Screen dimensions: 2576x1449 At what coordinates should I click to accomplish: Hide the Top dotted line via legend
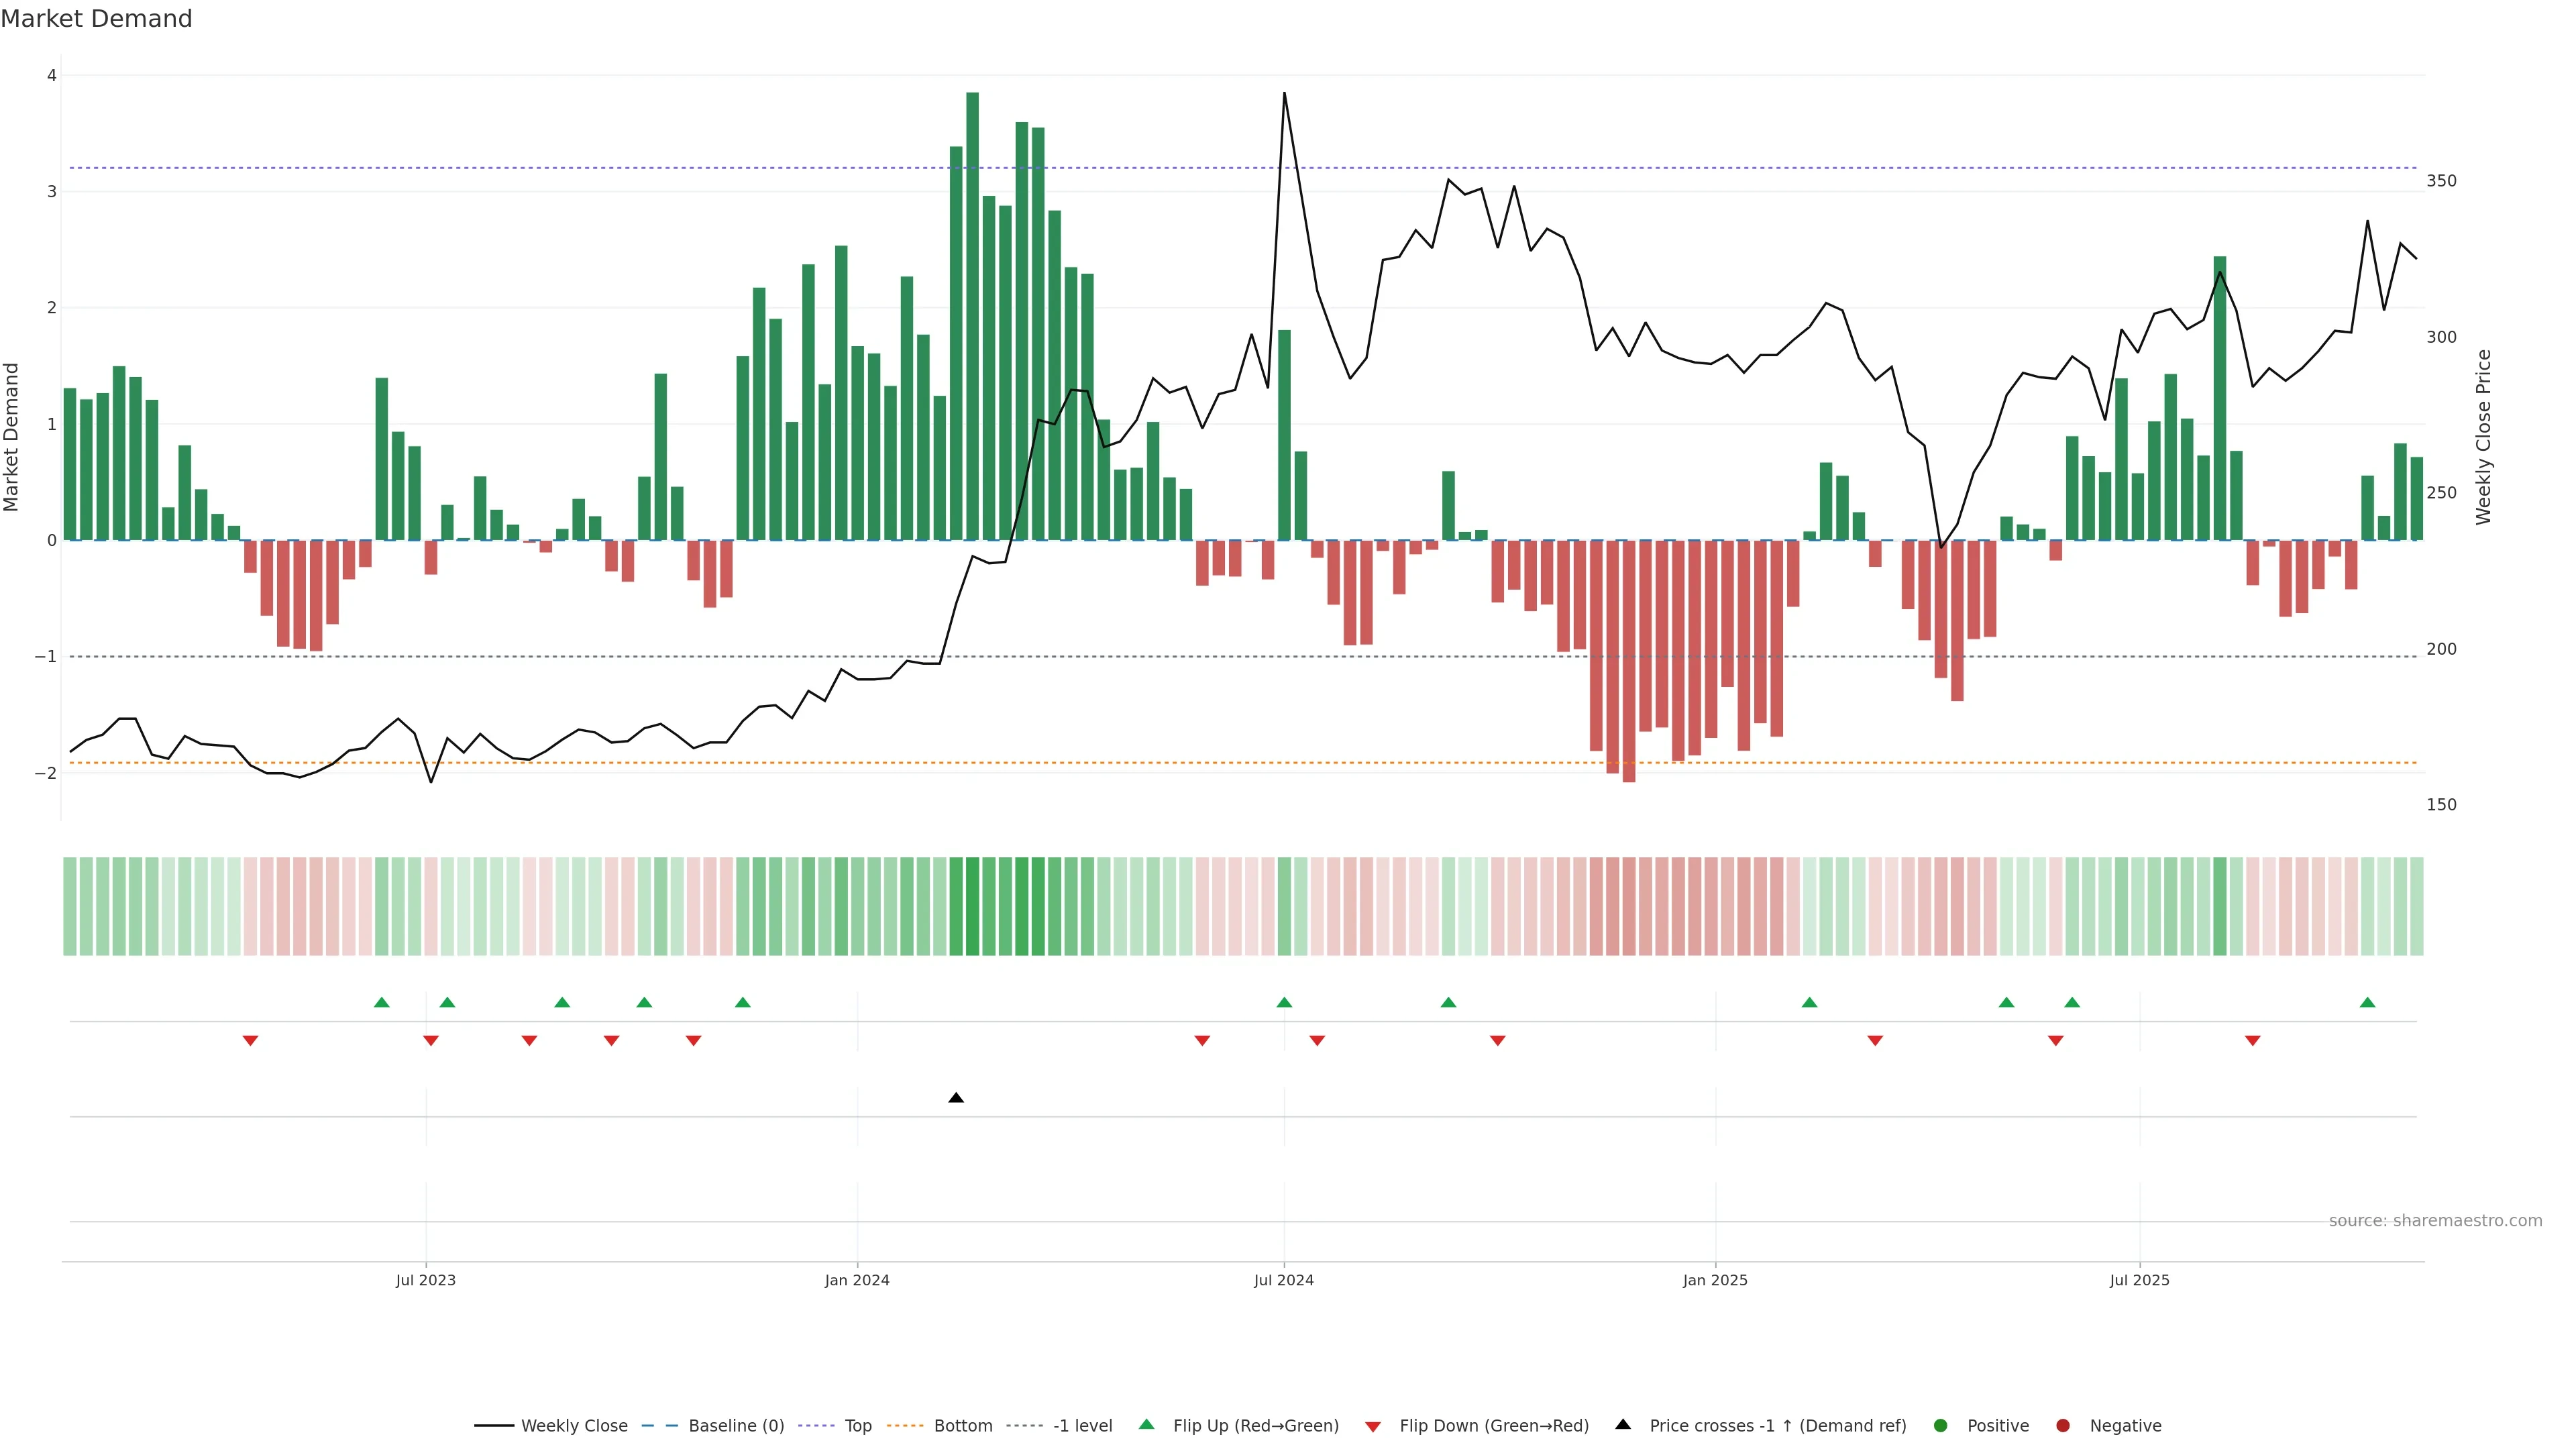857,1425
